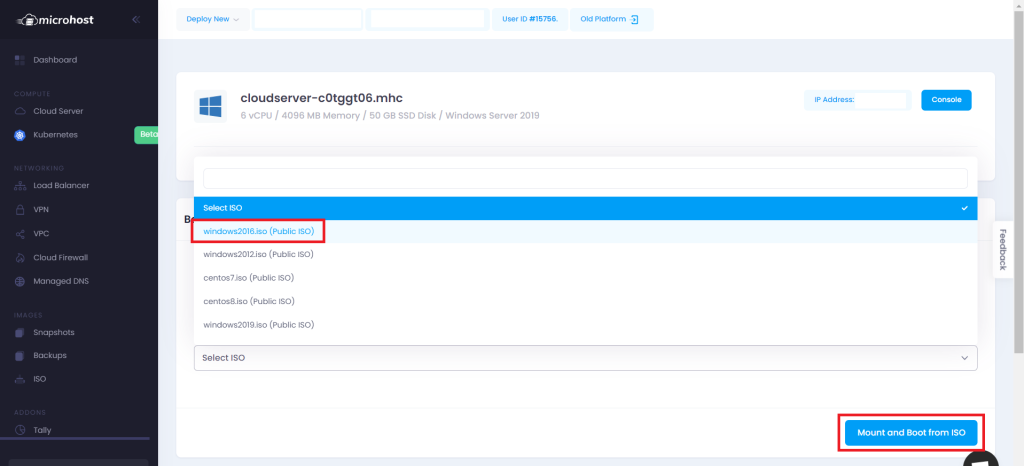Click the IP Address field

tap(857, 100)
